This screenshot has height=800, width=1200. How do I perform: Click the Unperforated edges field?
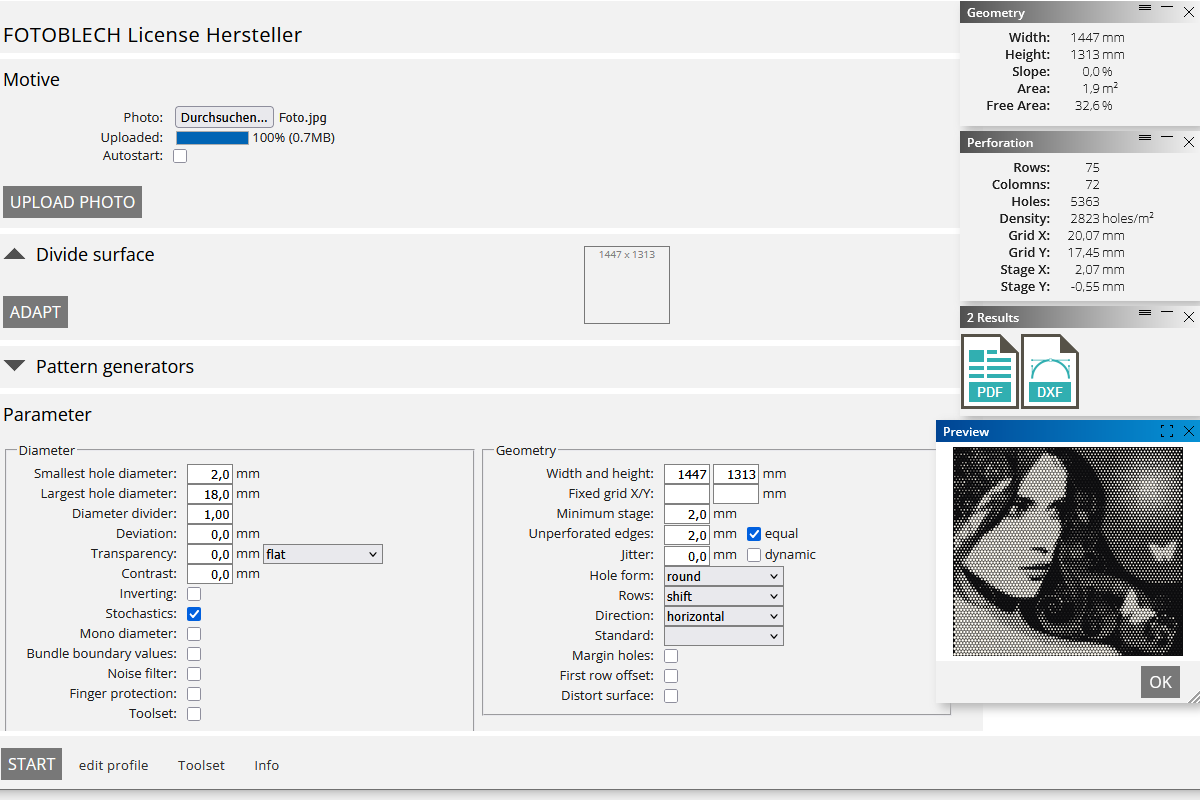pos(687,534)
